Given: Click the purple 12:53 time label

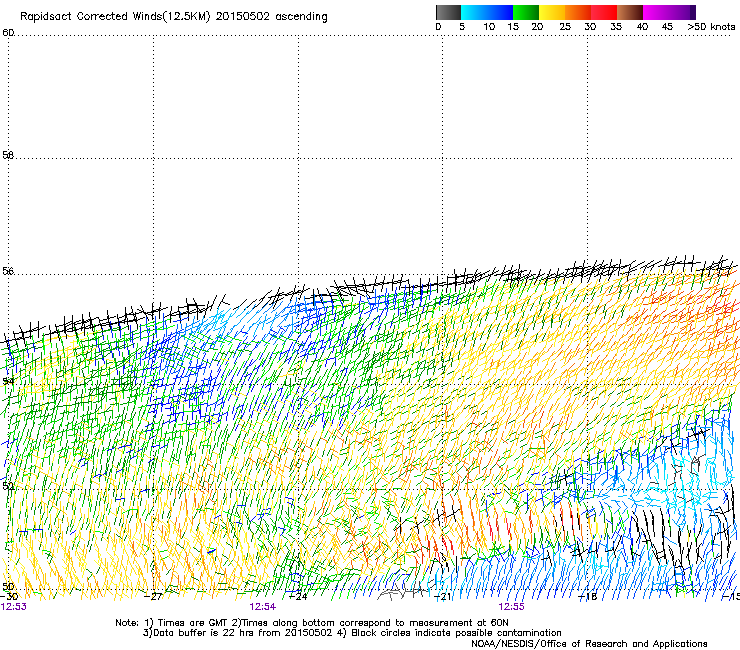Looking at the screenshot, I should (x=14, y=607).
